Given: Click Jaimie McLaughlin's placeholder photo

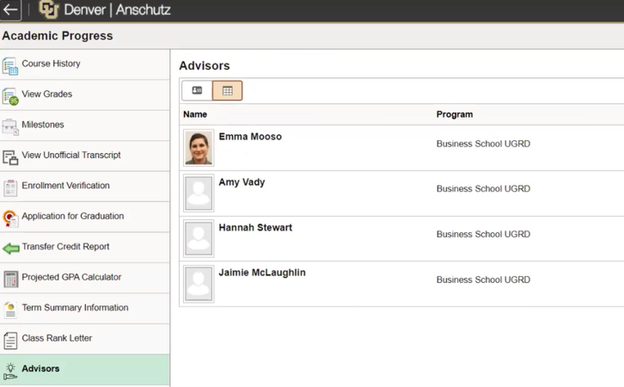Looking at the screenshot, I should [x=199, y=284].
